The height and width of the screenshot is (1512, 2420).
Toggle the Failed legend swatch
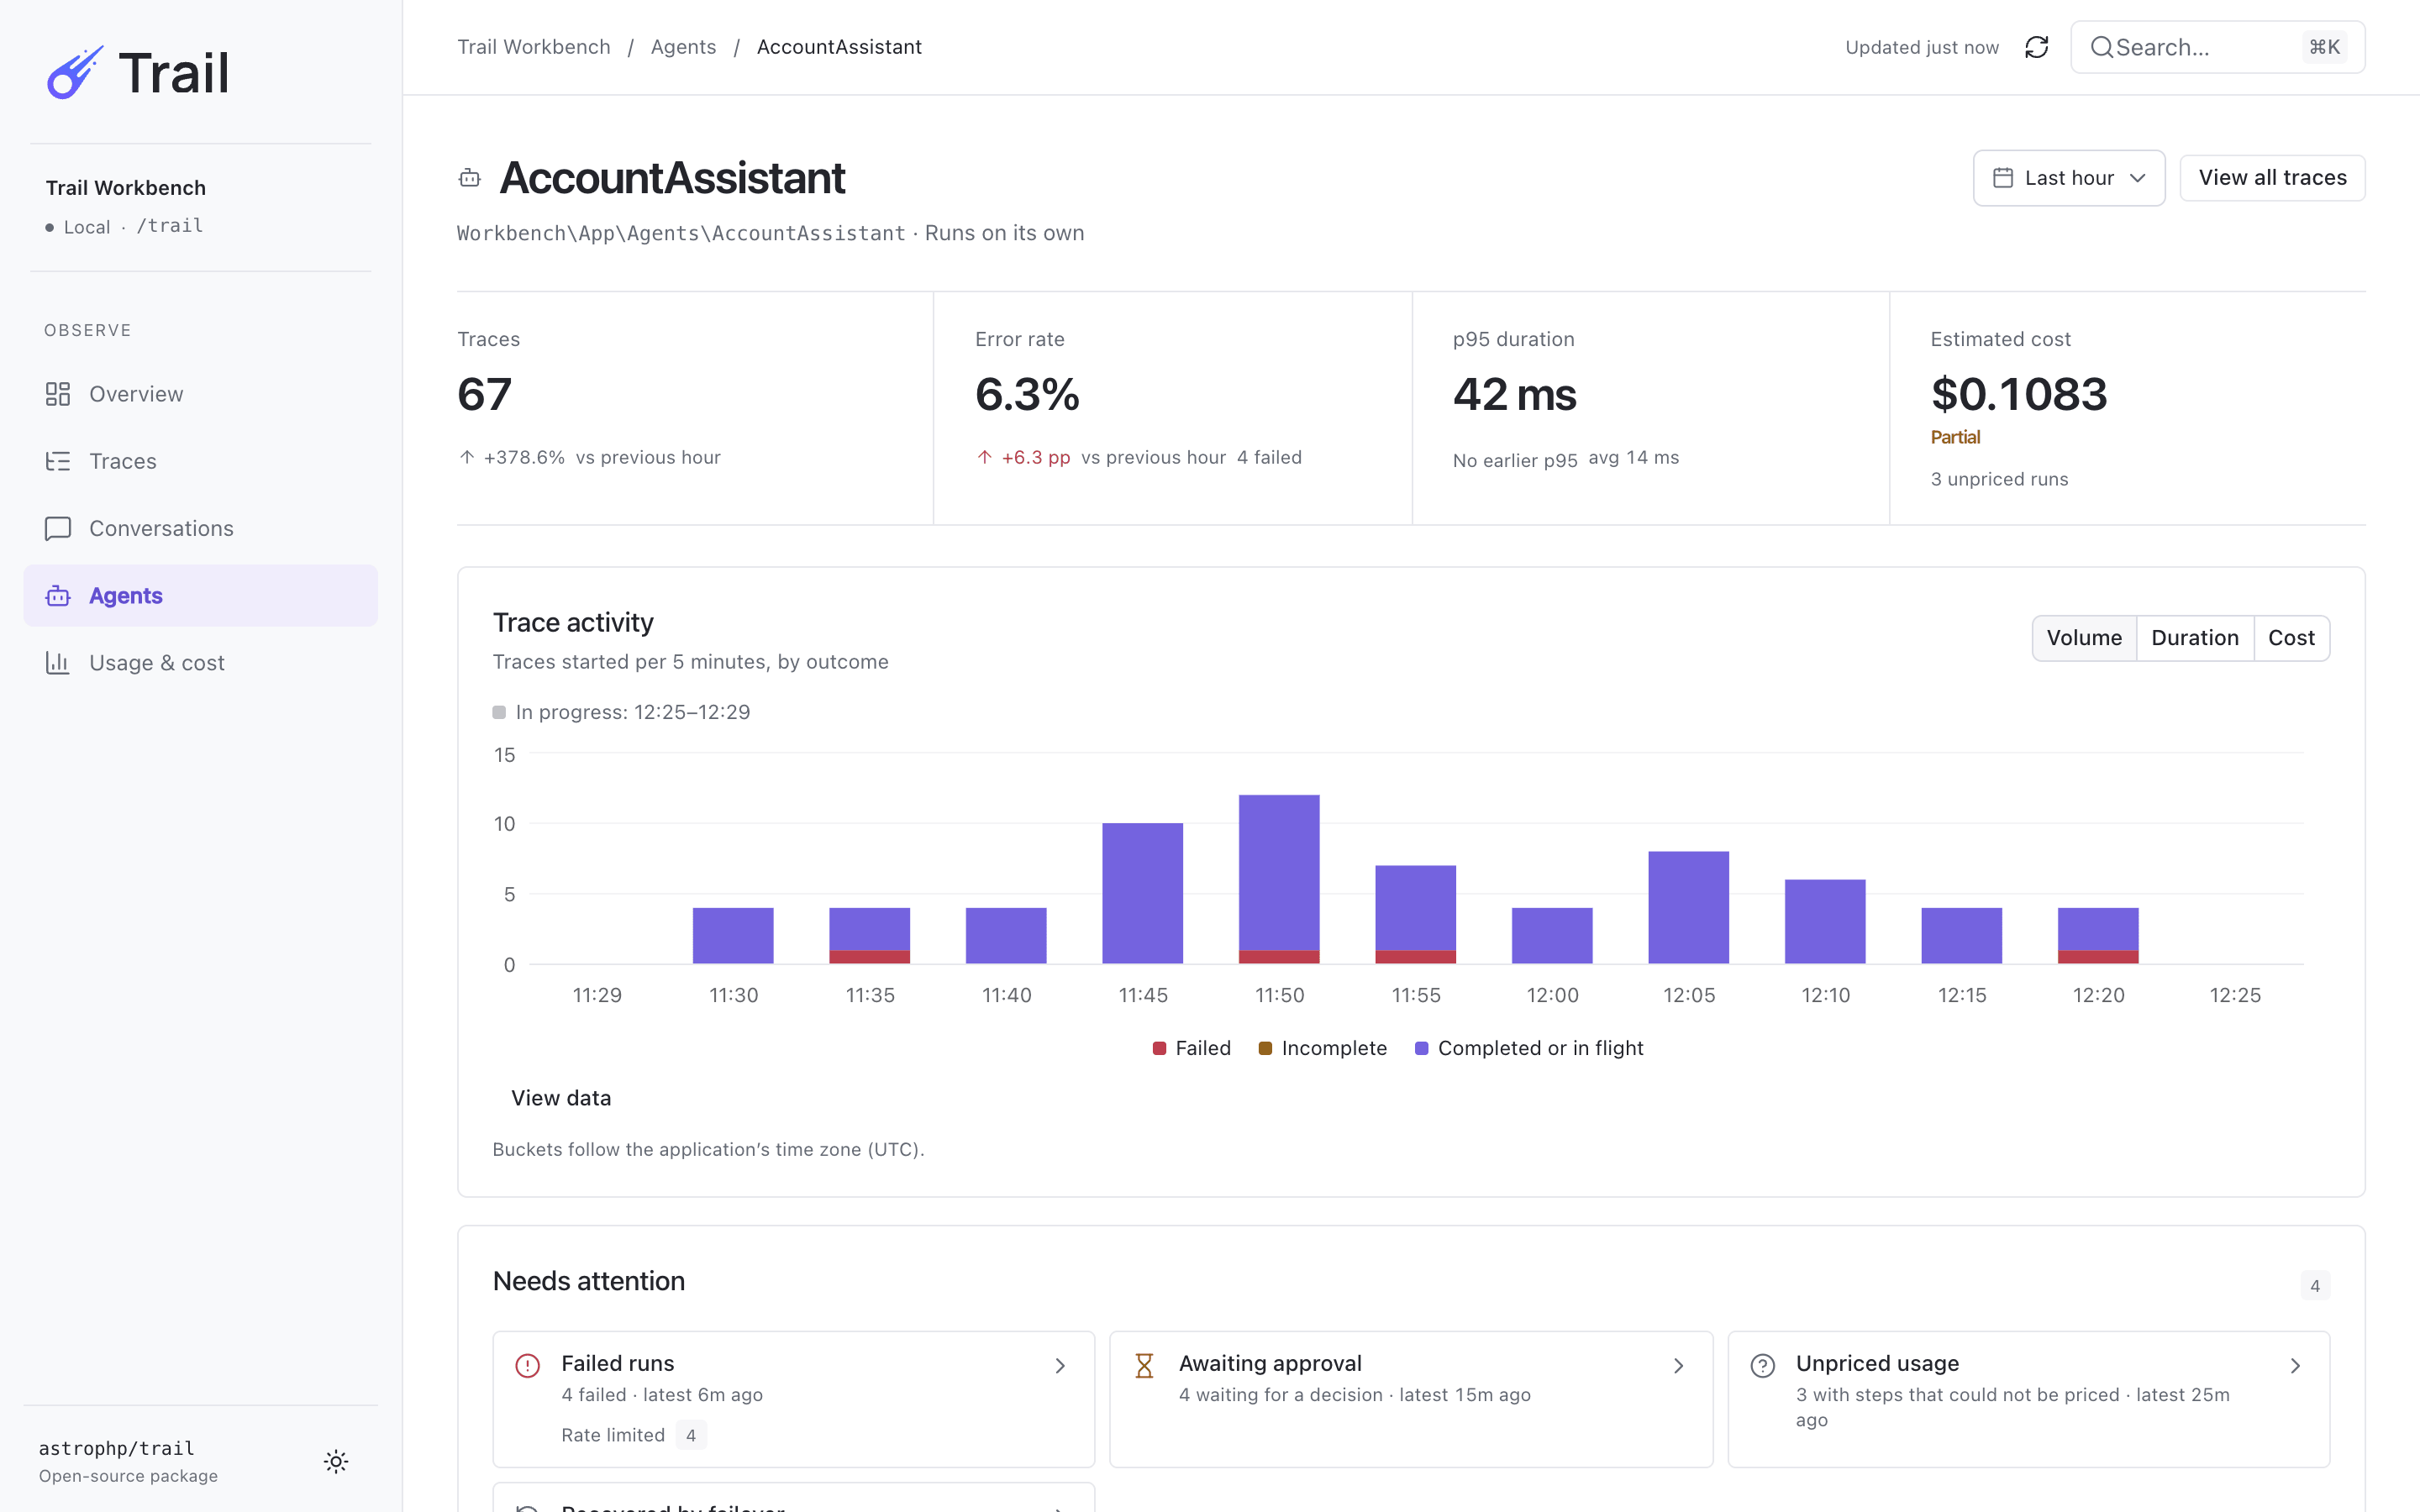coord(1159,1048)
